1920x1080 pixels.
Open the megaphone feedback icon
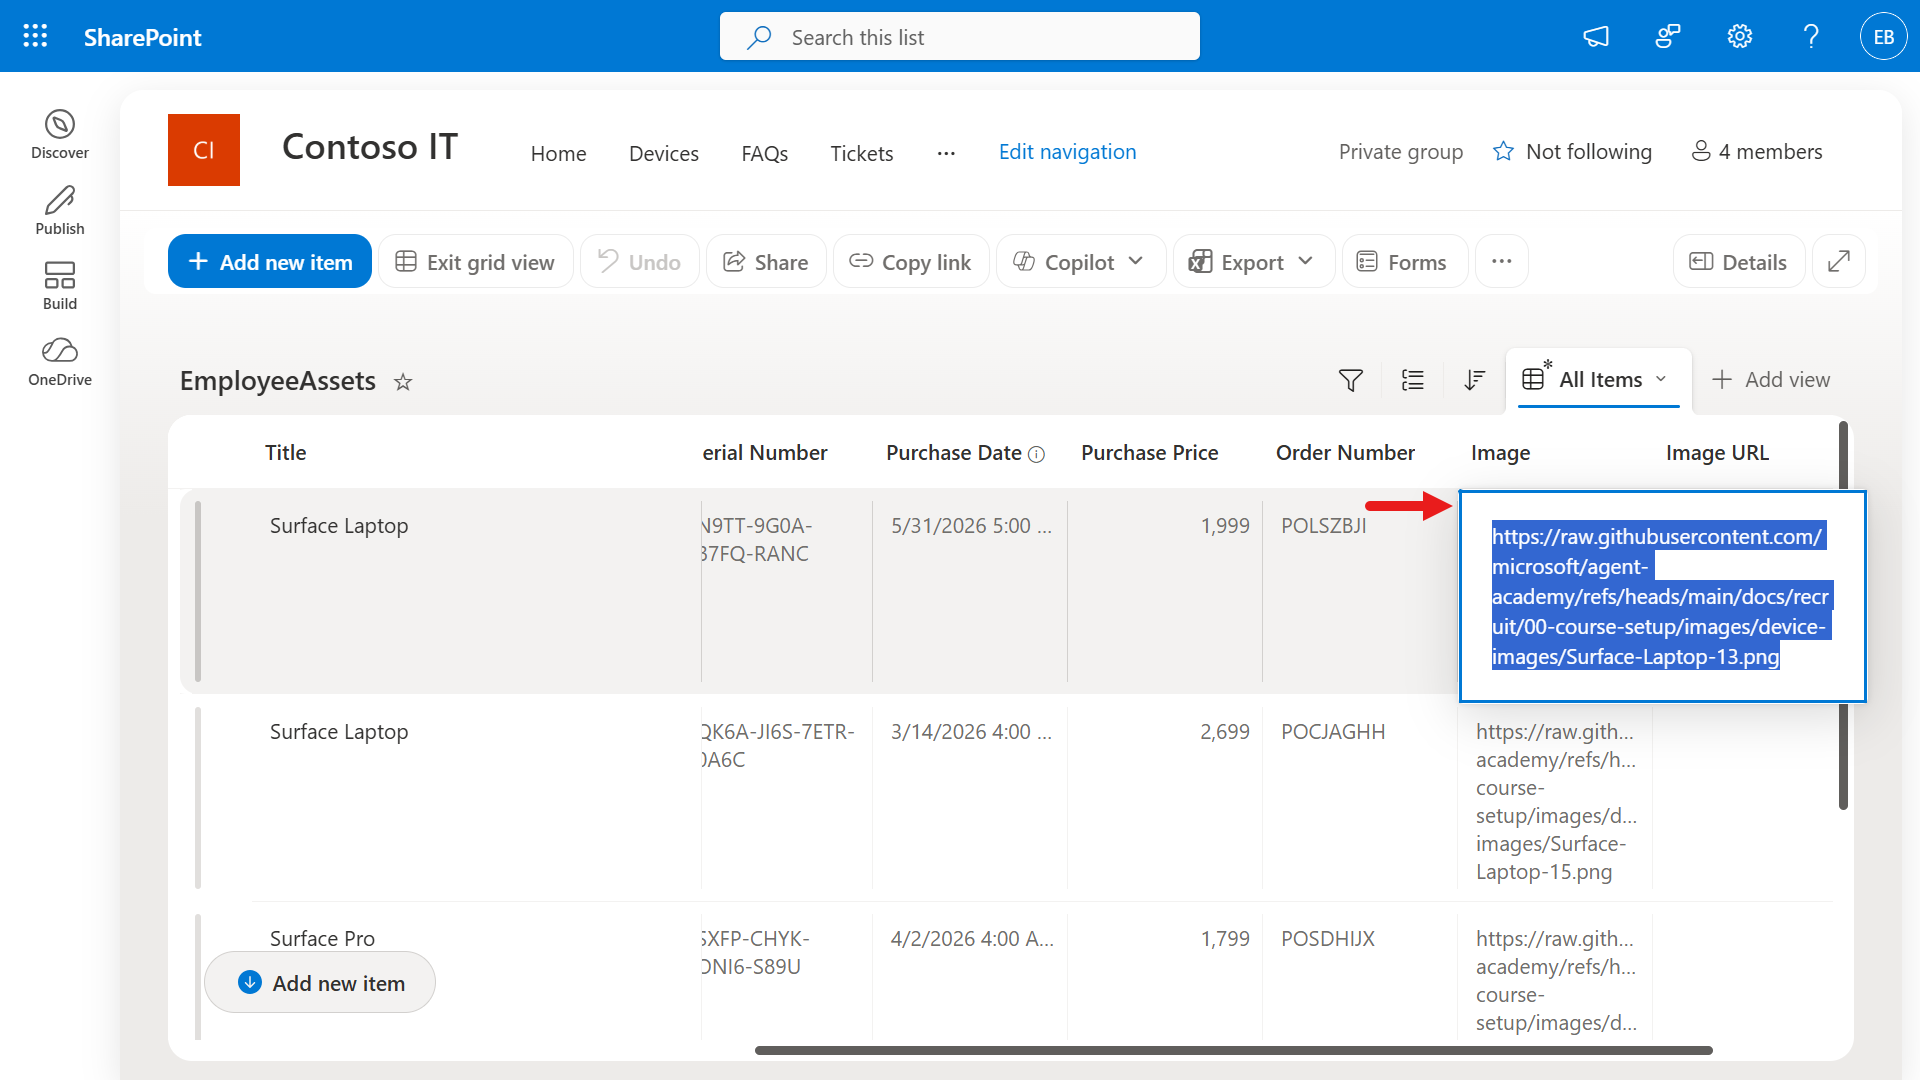click(1596, 37)
